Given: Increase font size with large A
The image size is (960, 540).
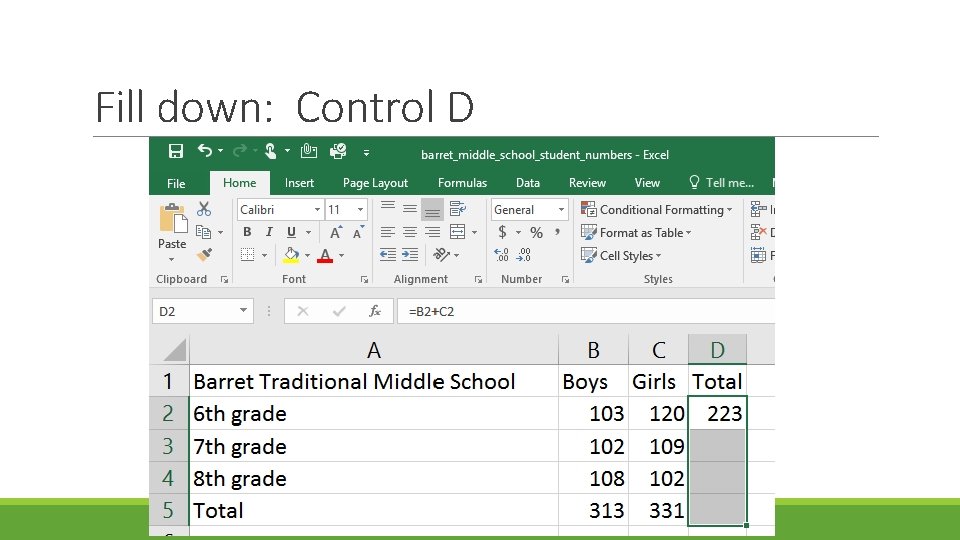Looking at the screenshot, I should click(335, 232).
